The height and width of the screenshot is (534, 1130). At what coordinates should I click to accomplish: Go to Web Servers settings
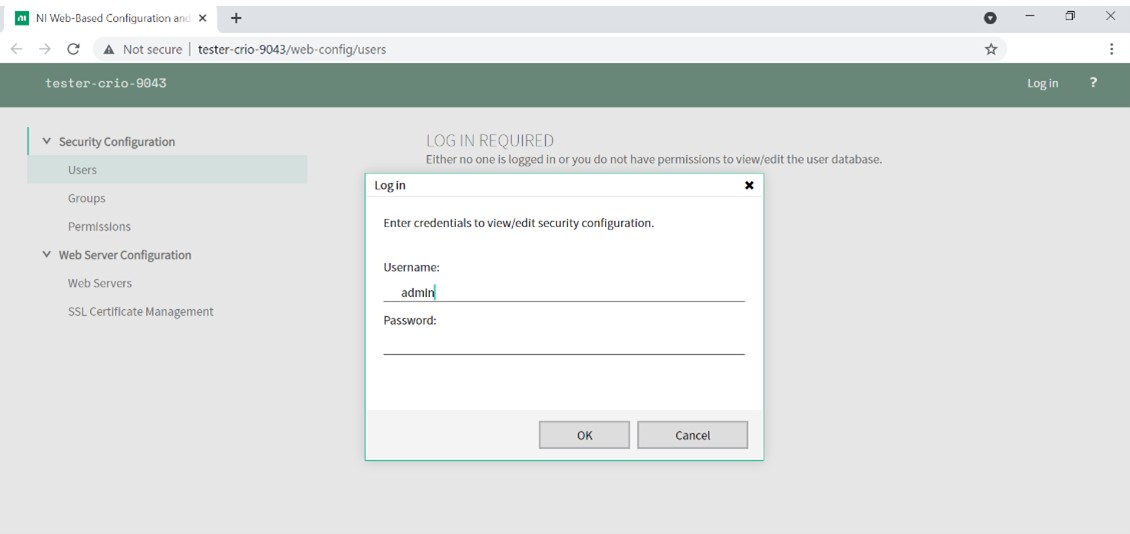click(x=99, y=283)
